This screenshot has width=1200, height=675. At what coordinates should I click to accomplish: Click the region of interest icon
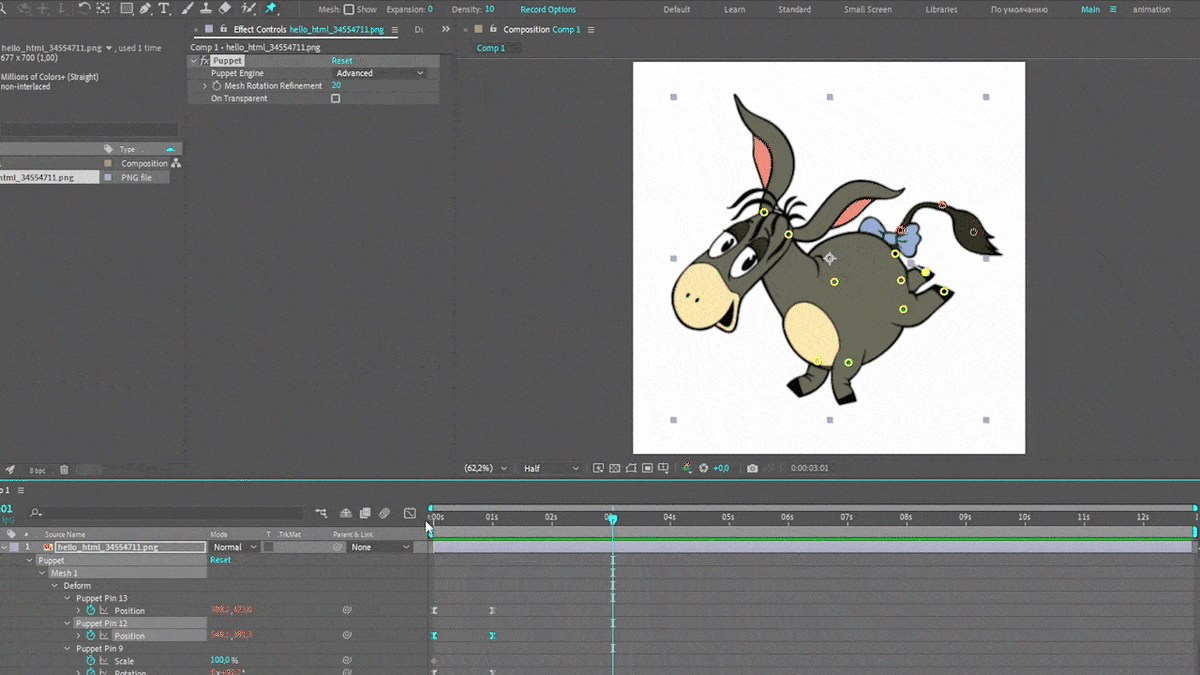tap(647, 468)
